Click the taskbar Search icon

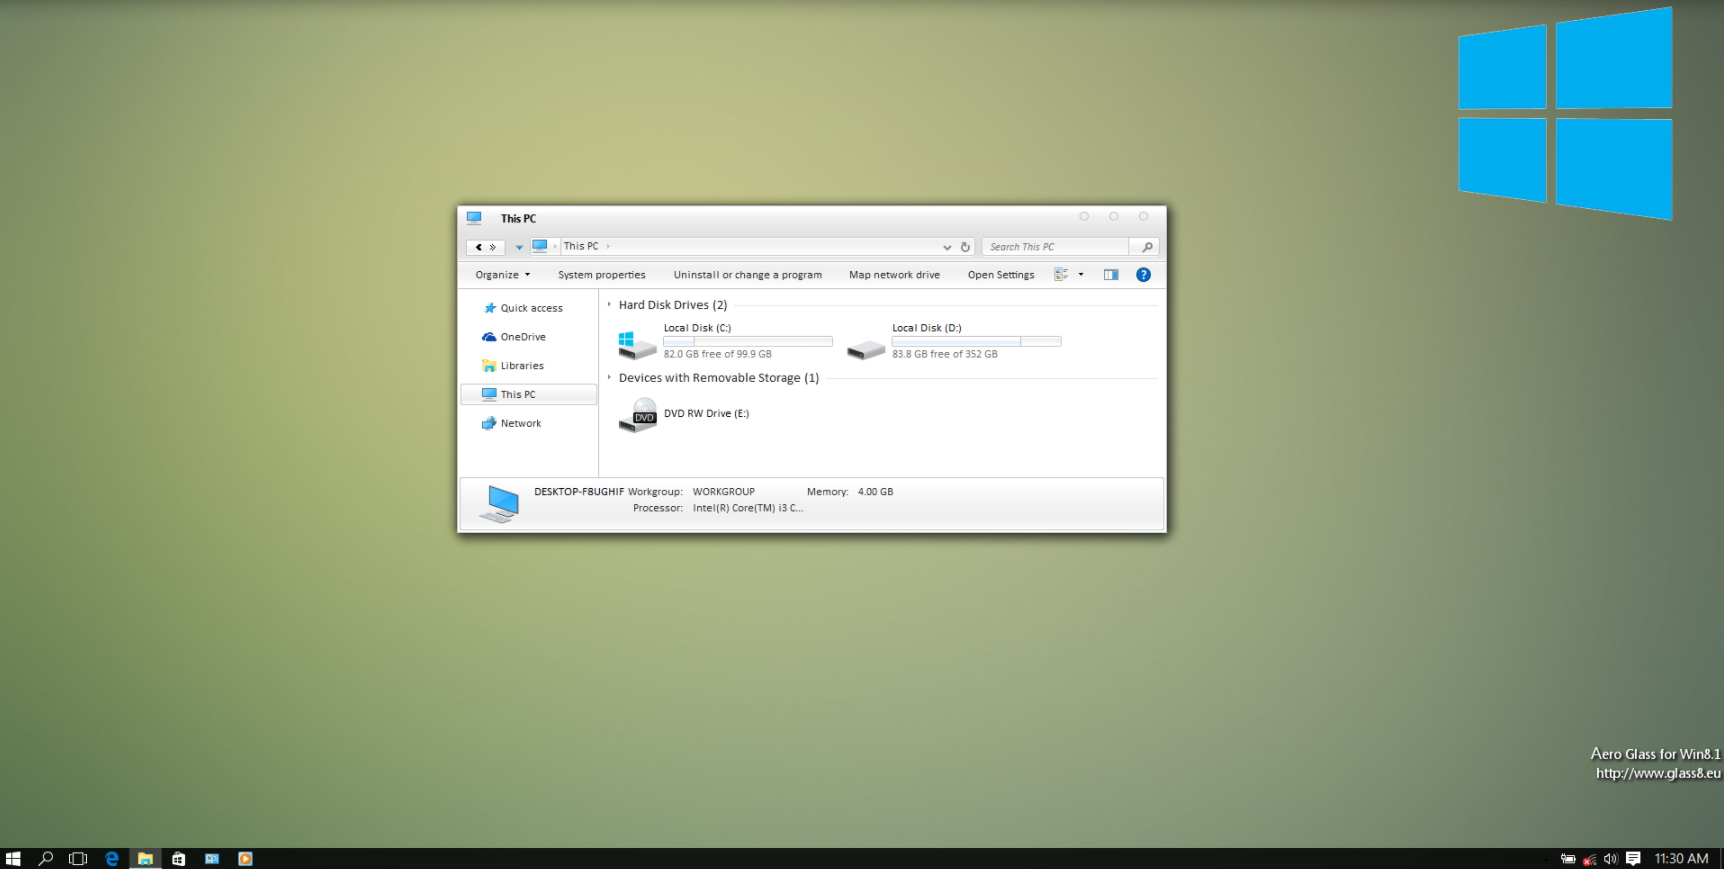click(x=45, y=859)
